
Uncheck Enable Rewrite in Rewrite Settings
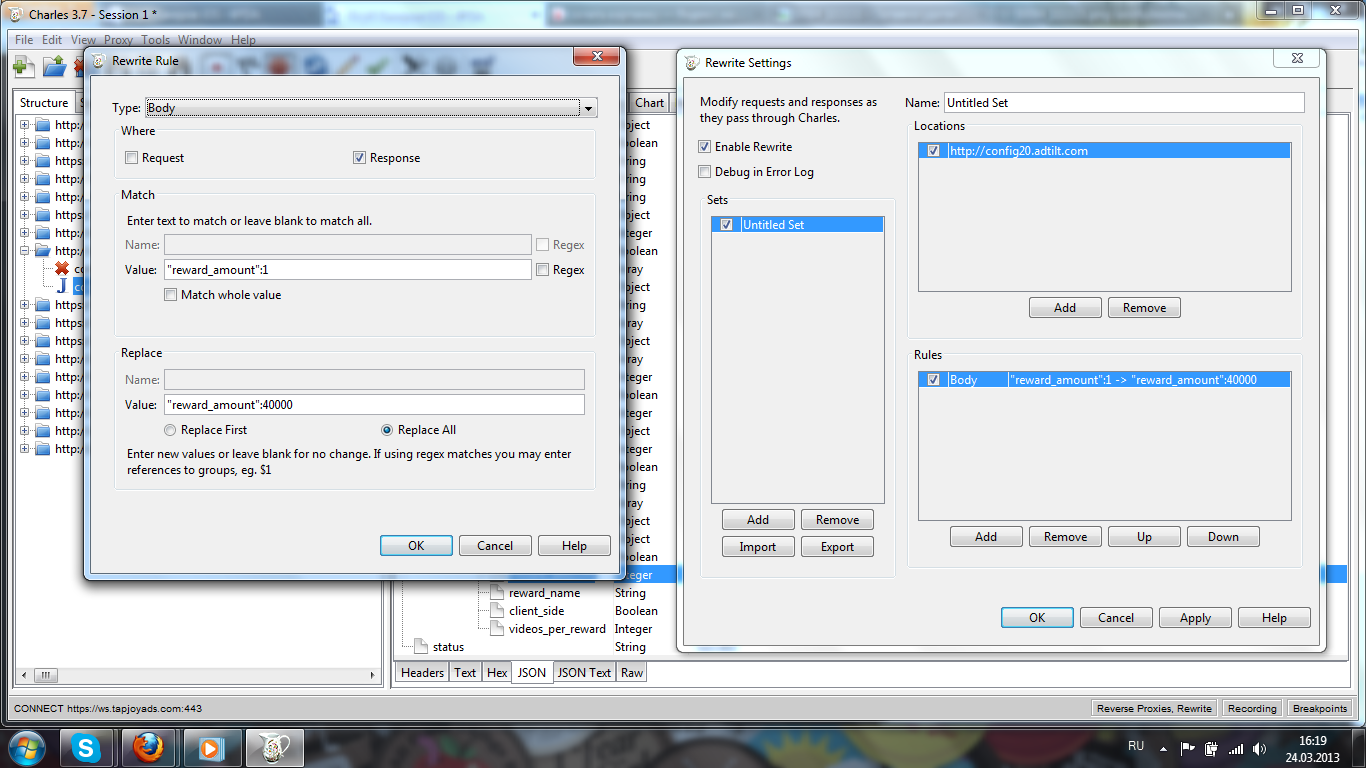coord(705,147)
